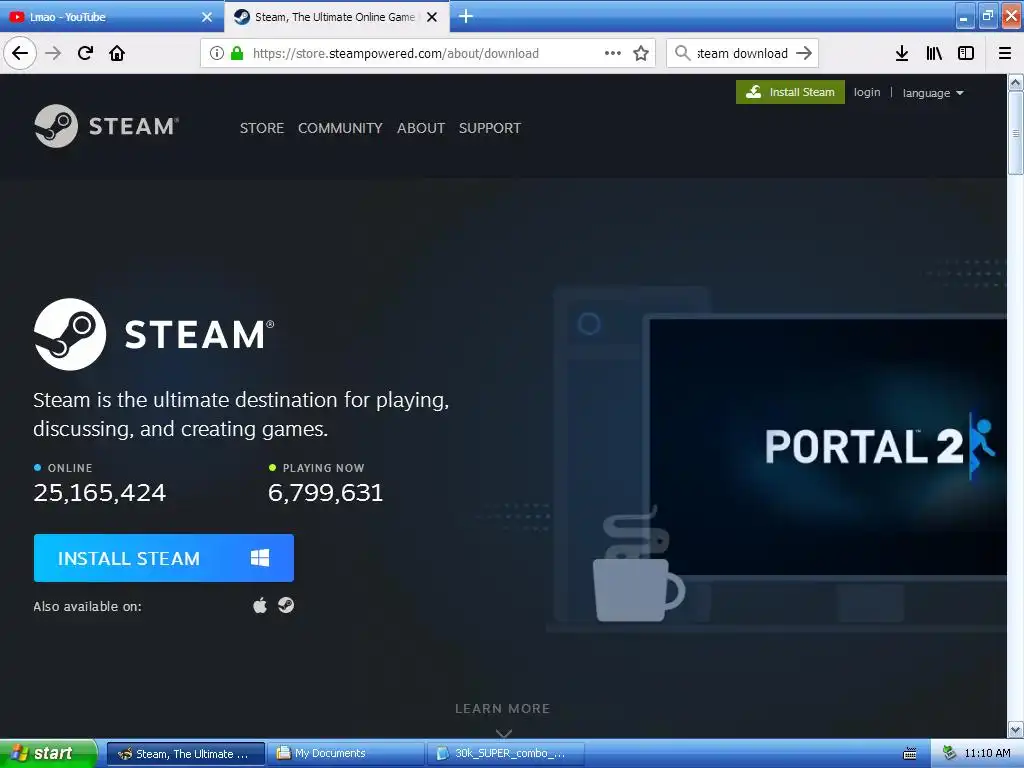Click the on-screen keyboard tray icon
The width and height of the screenshot is (1024, 768).
point(909,754)
